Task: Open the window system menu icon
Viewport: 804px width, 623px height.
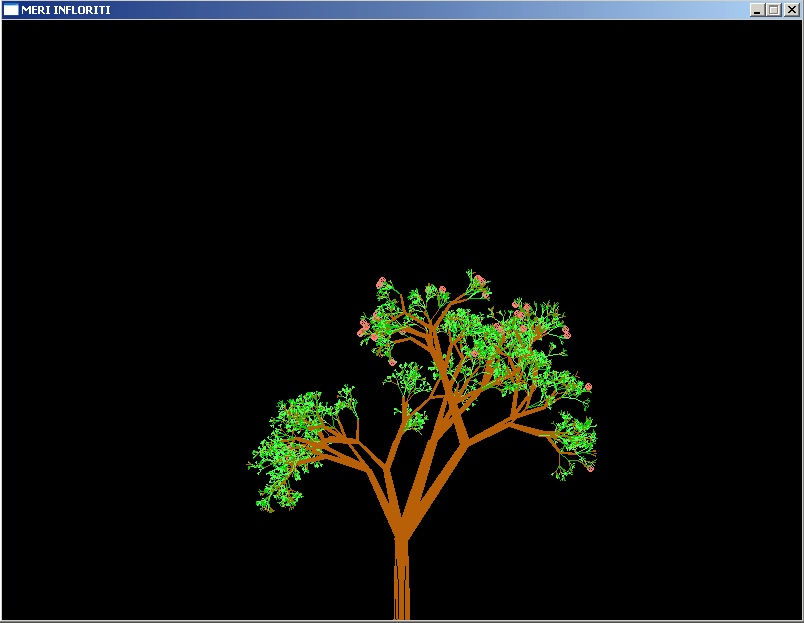Action: coord(11,10)
